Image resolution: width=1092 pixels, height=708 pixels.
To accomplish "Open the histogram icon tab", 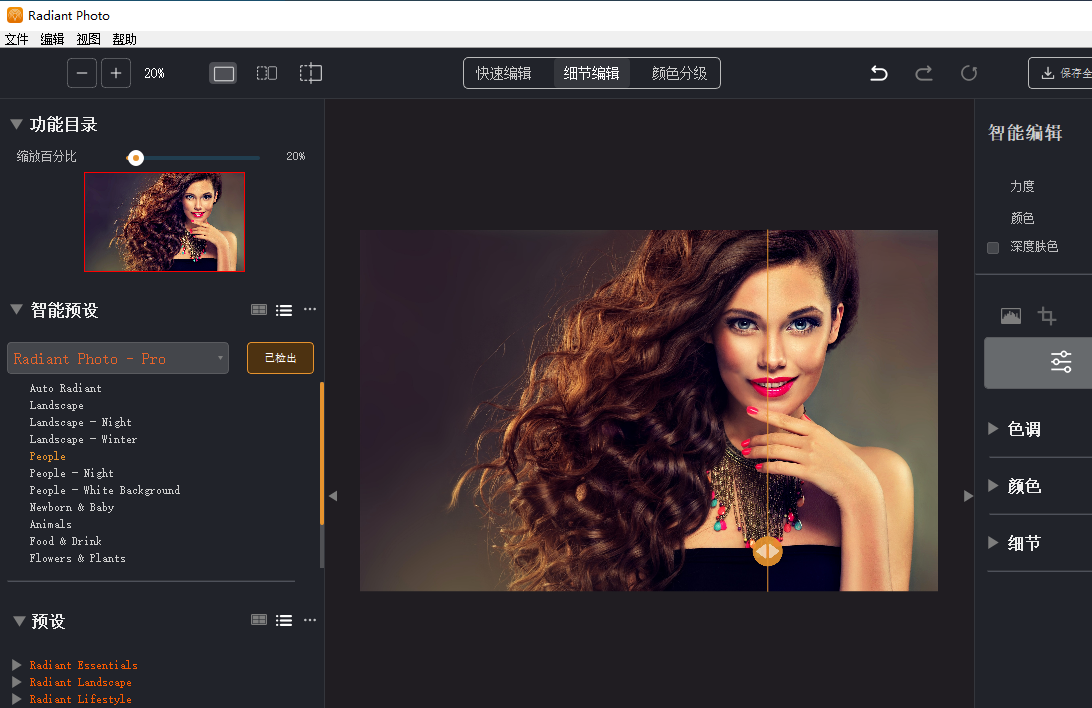I will click(x=1011, y=316).
